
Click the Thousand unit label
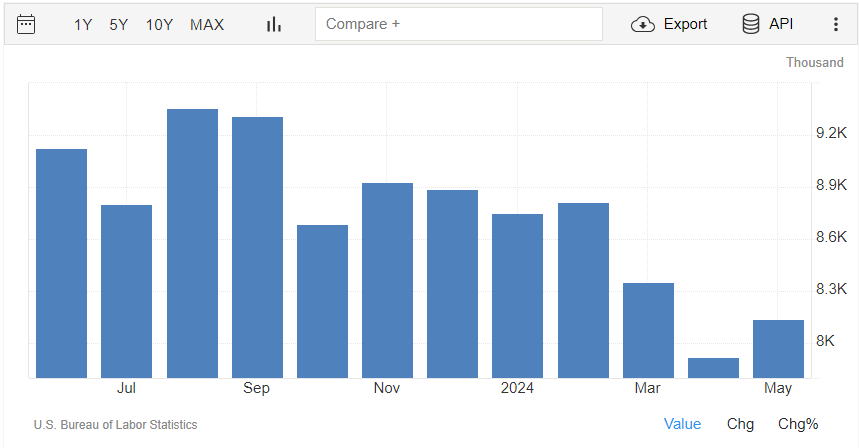(815, 62)
